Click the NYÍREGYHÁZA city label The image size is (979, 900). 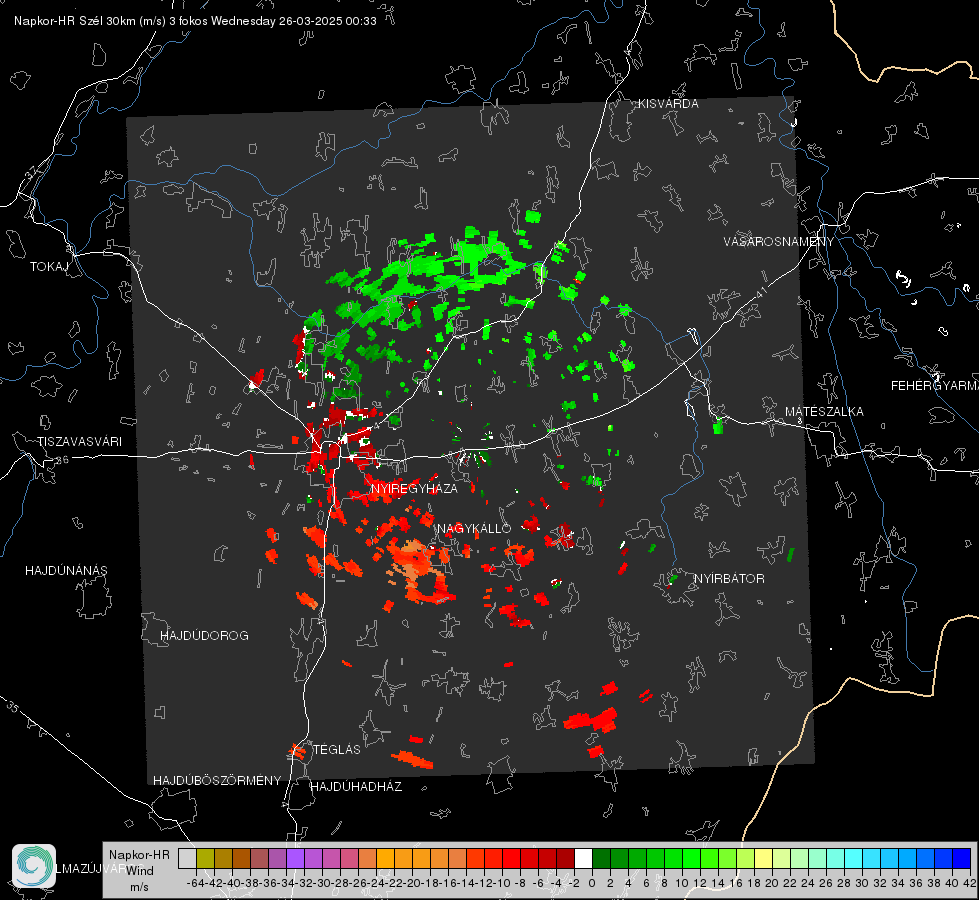(414, 488)
